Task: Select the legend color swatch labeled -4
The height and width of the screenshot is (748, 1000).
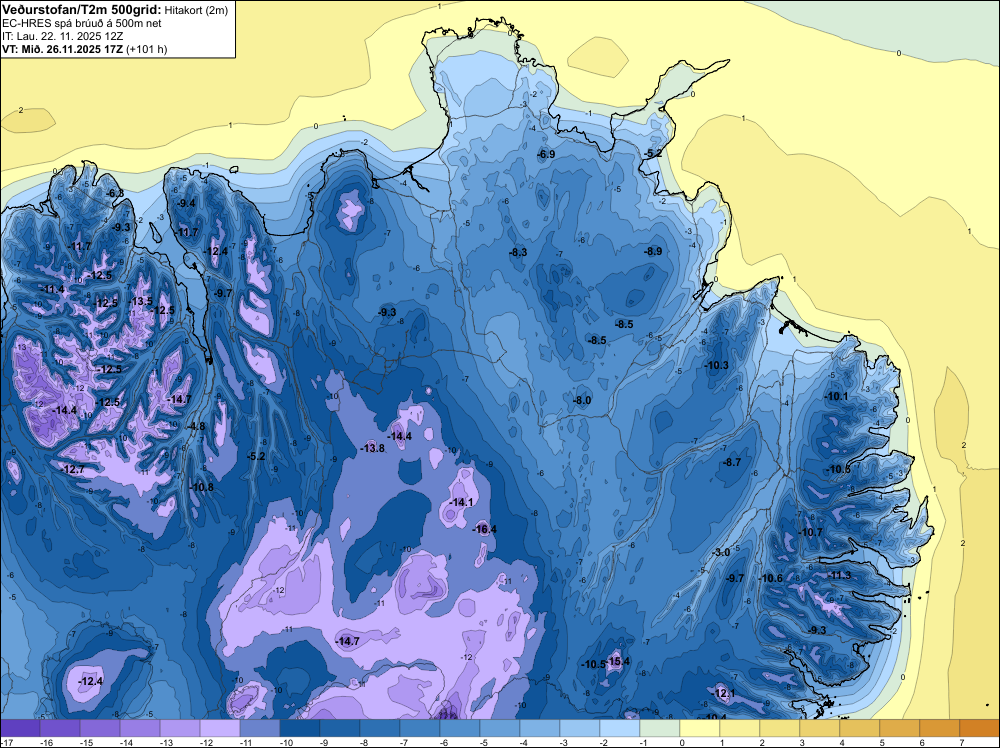Action: pyautogui.click(x=540, y=728)
